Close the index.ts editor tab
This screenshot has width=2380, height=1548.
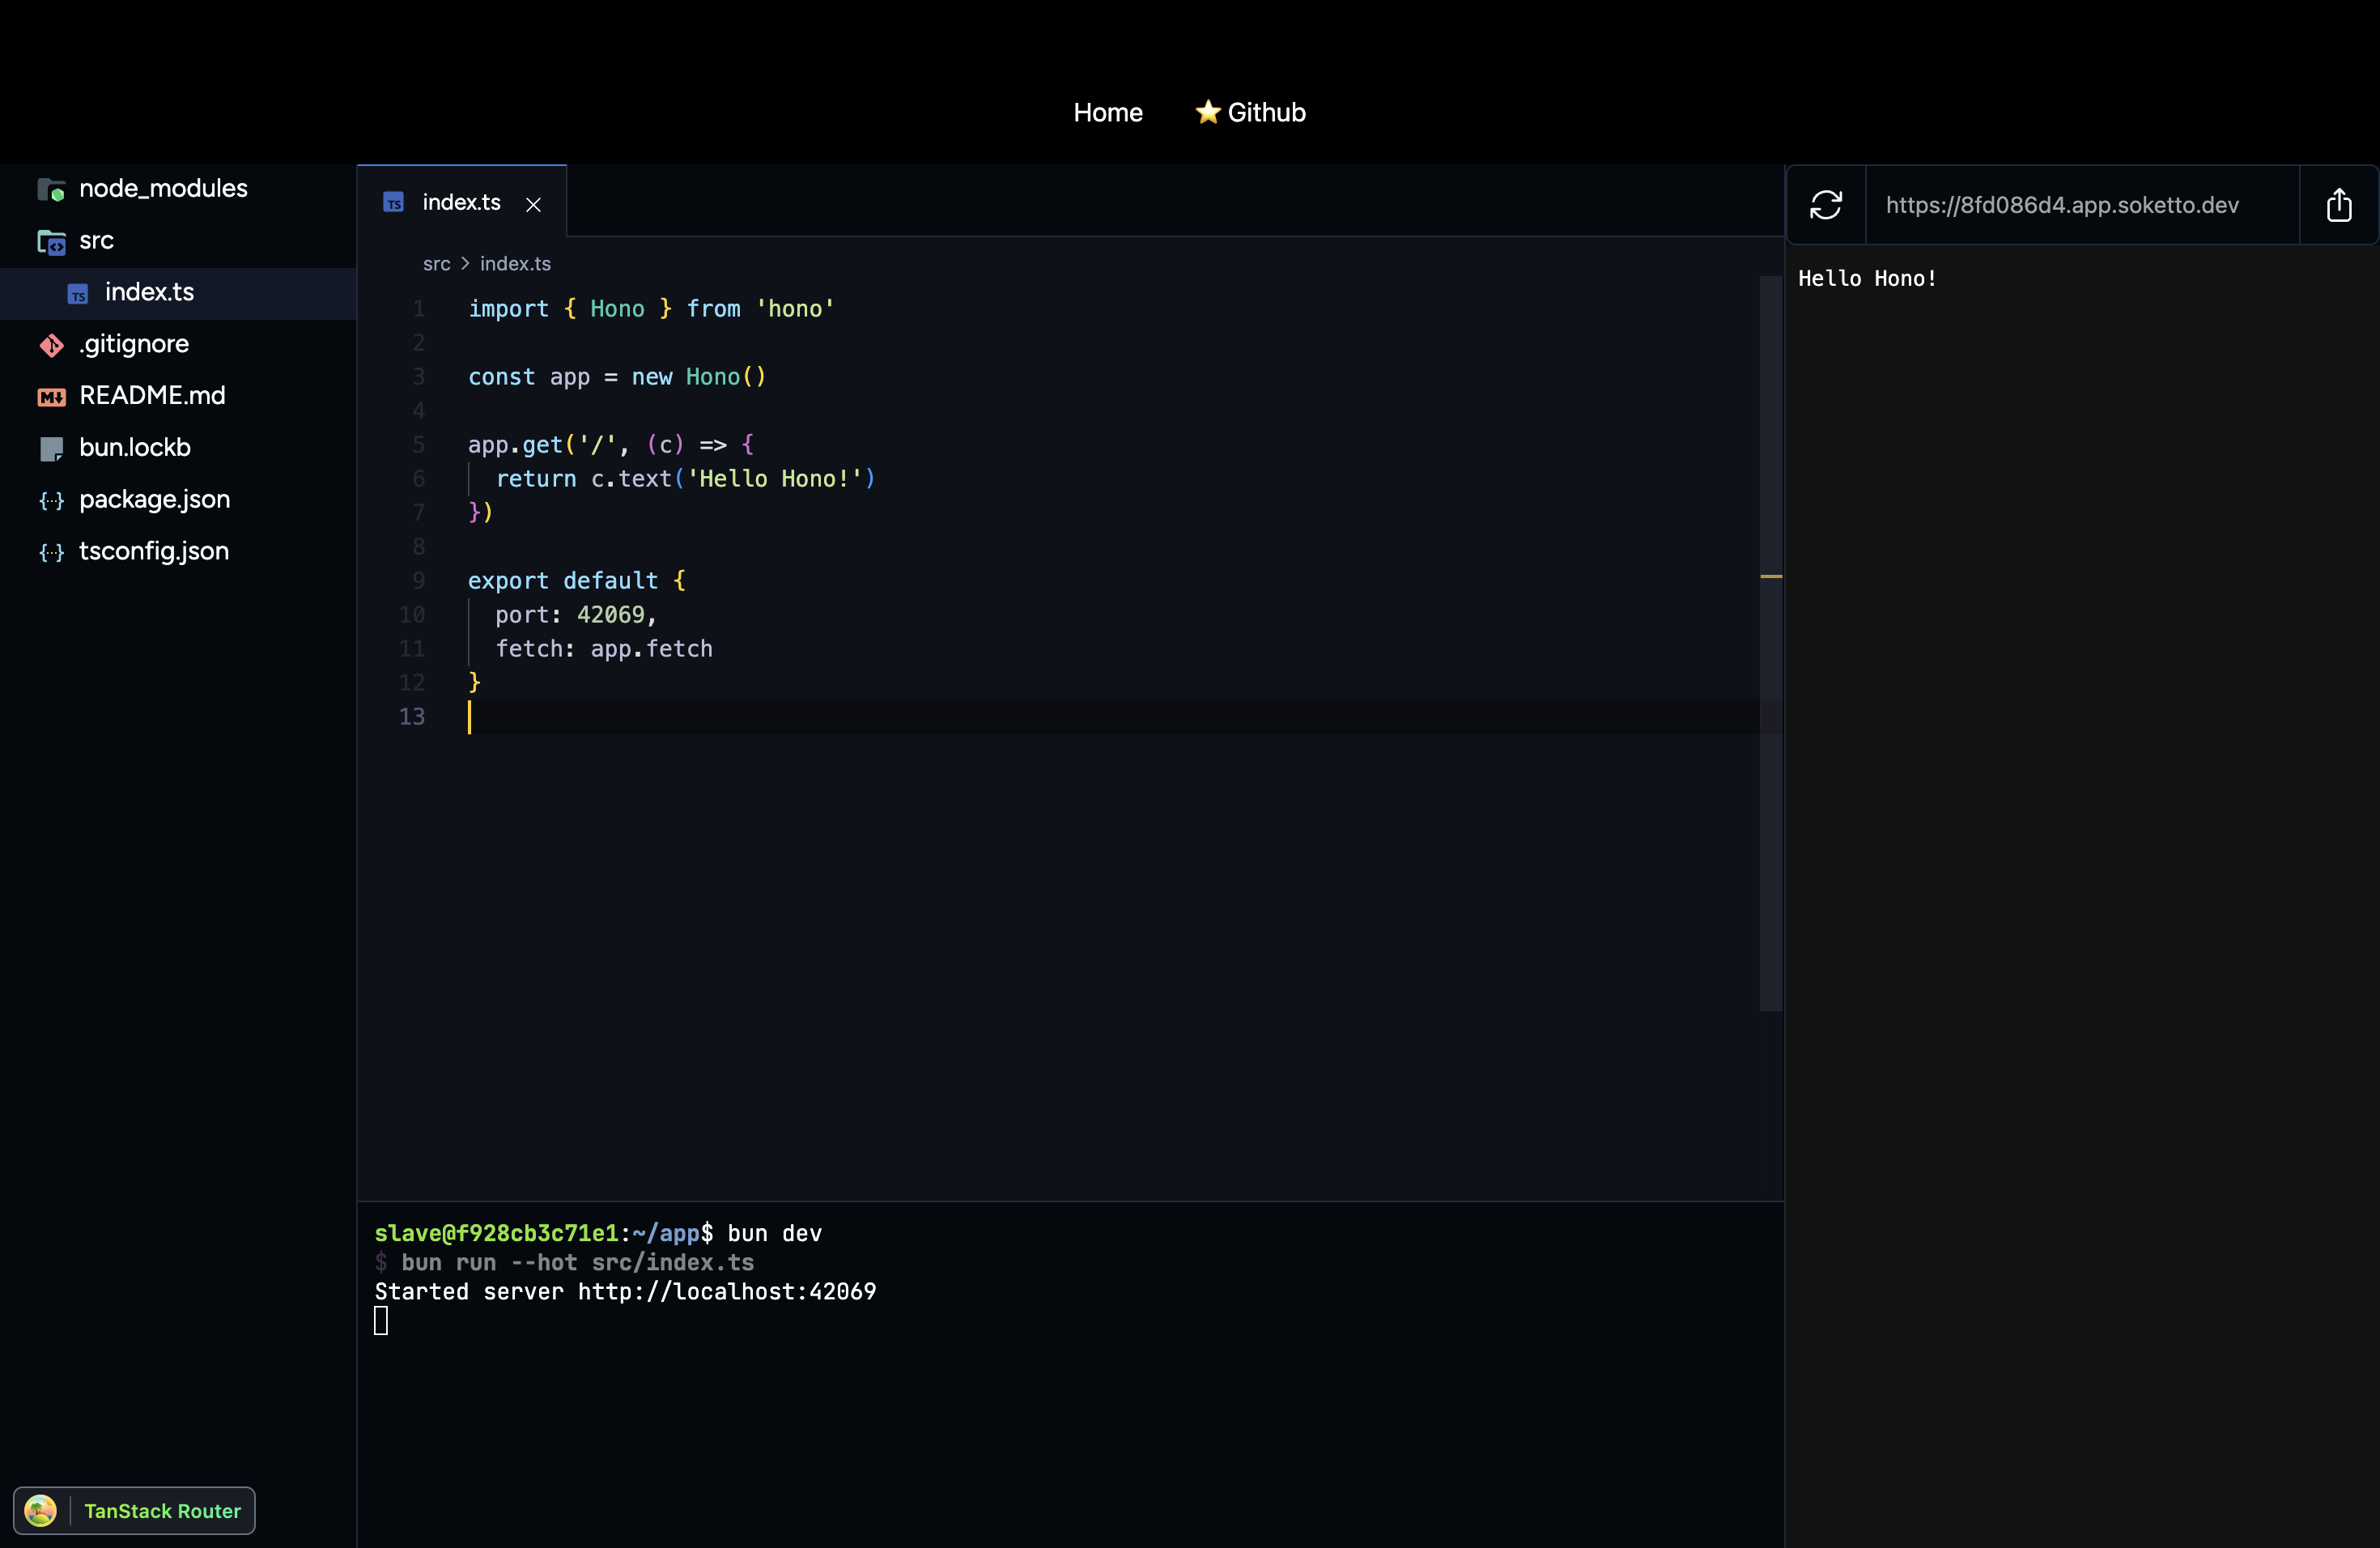pyautogui.click(x=534, y=204)
